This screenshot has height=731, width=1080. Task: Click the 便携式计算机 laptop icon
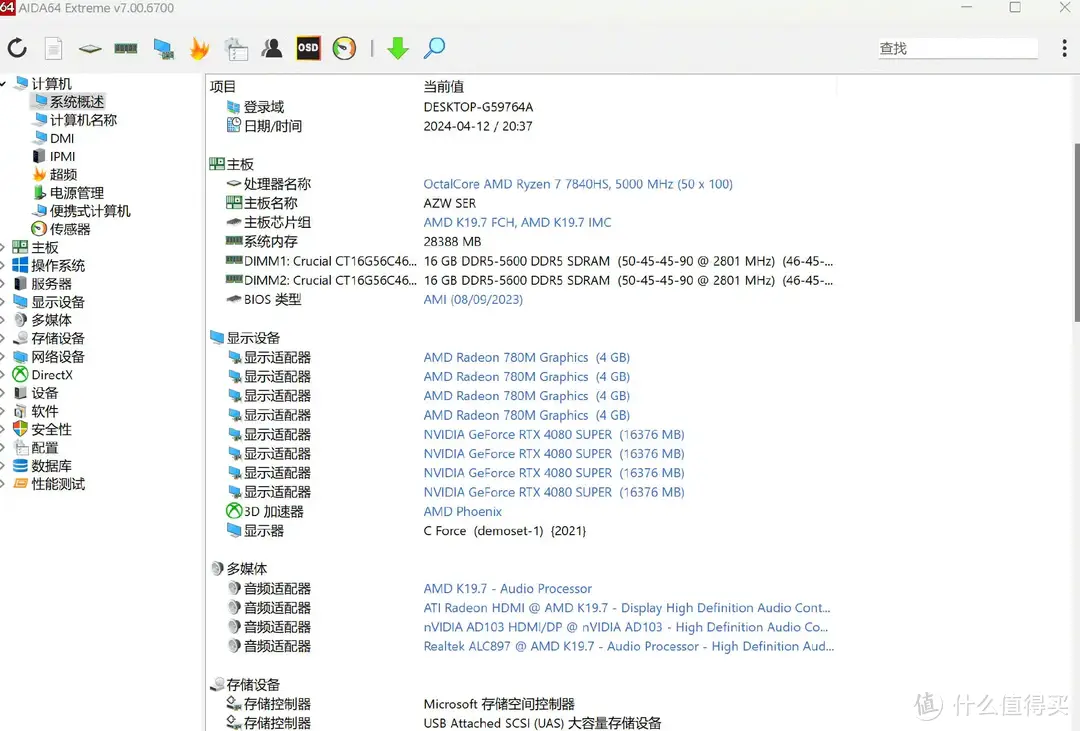(x=41, y=210)
